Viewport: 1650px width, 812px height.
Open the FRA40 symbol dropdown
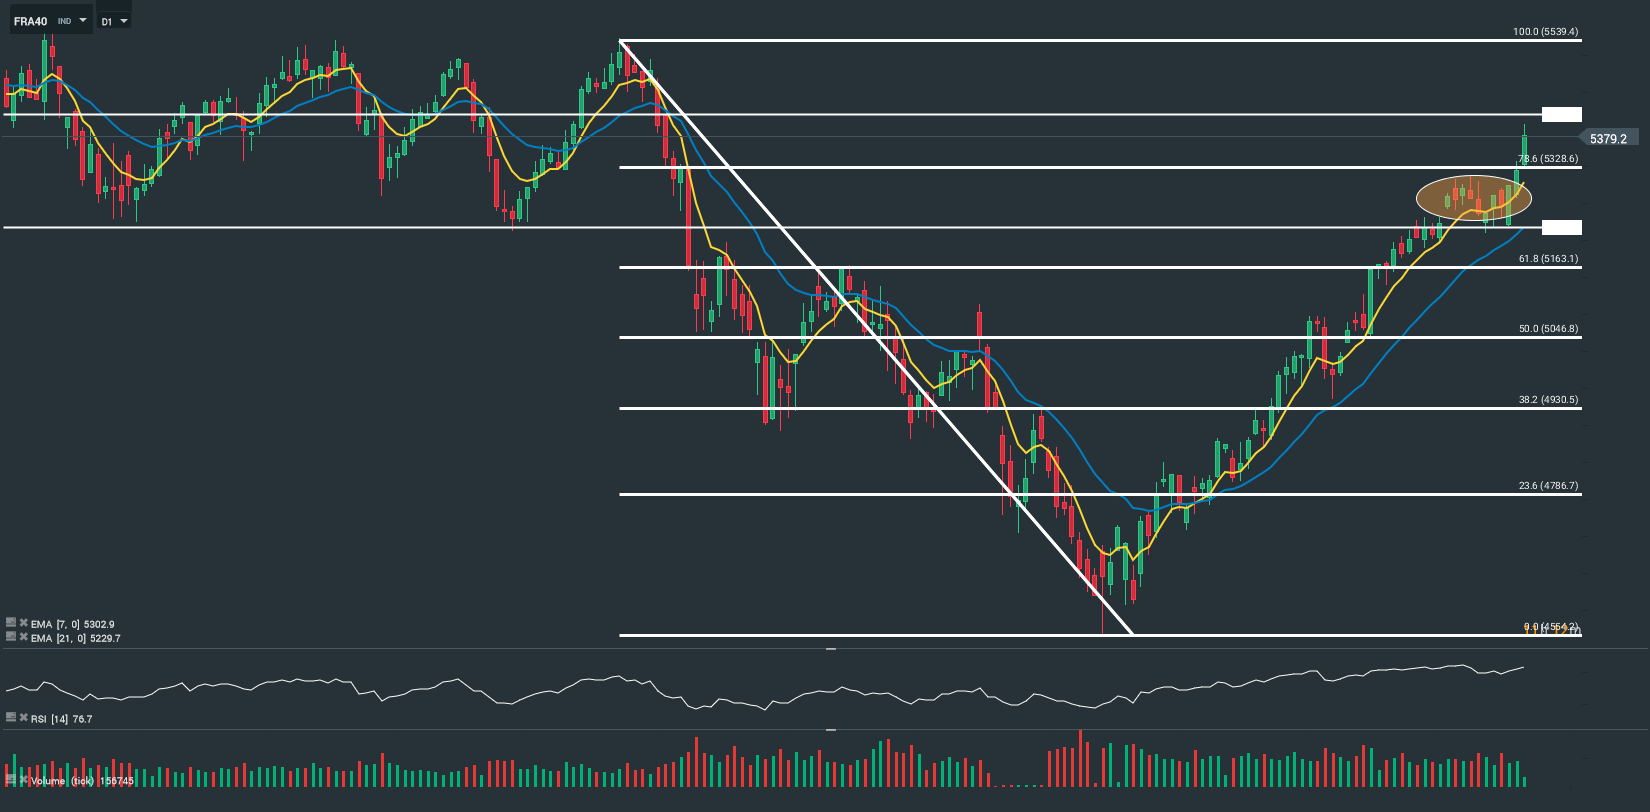83,21
